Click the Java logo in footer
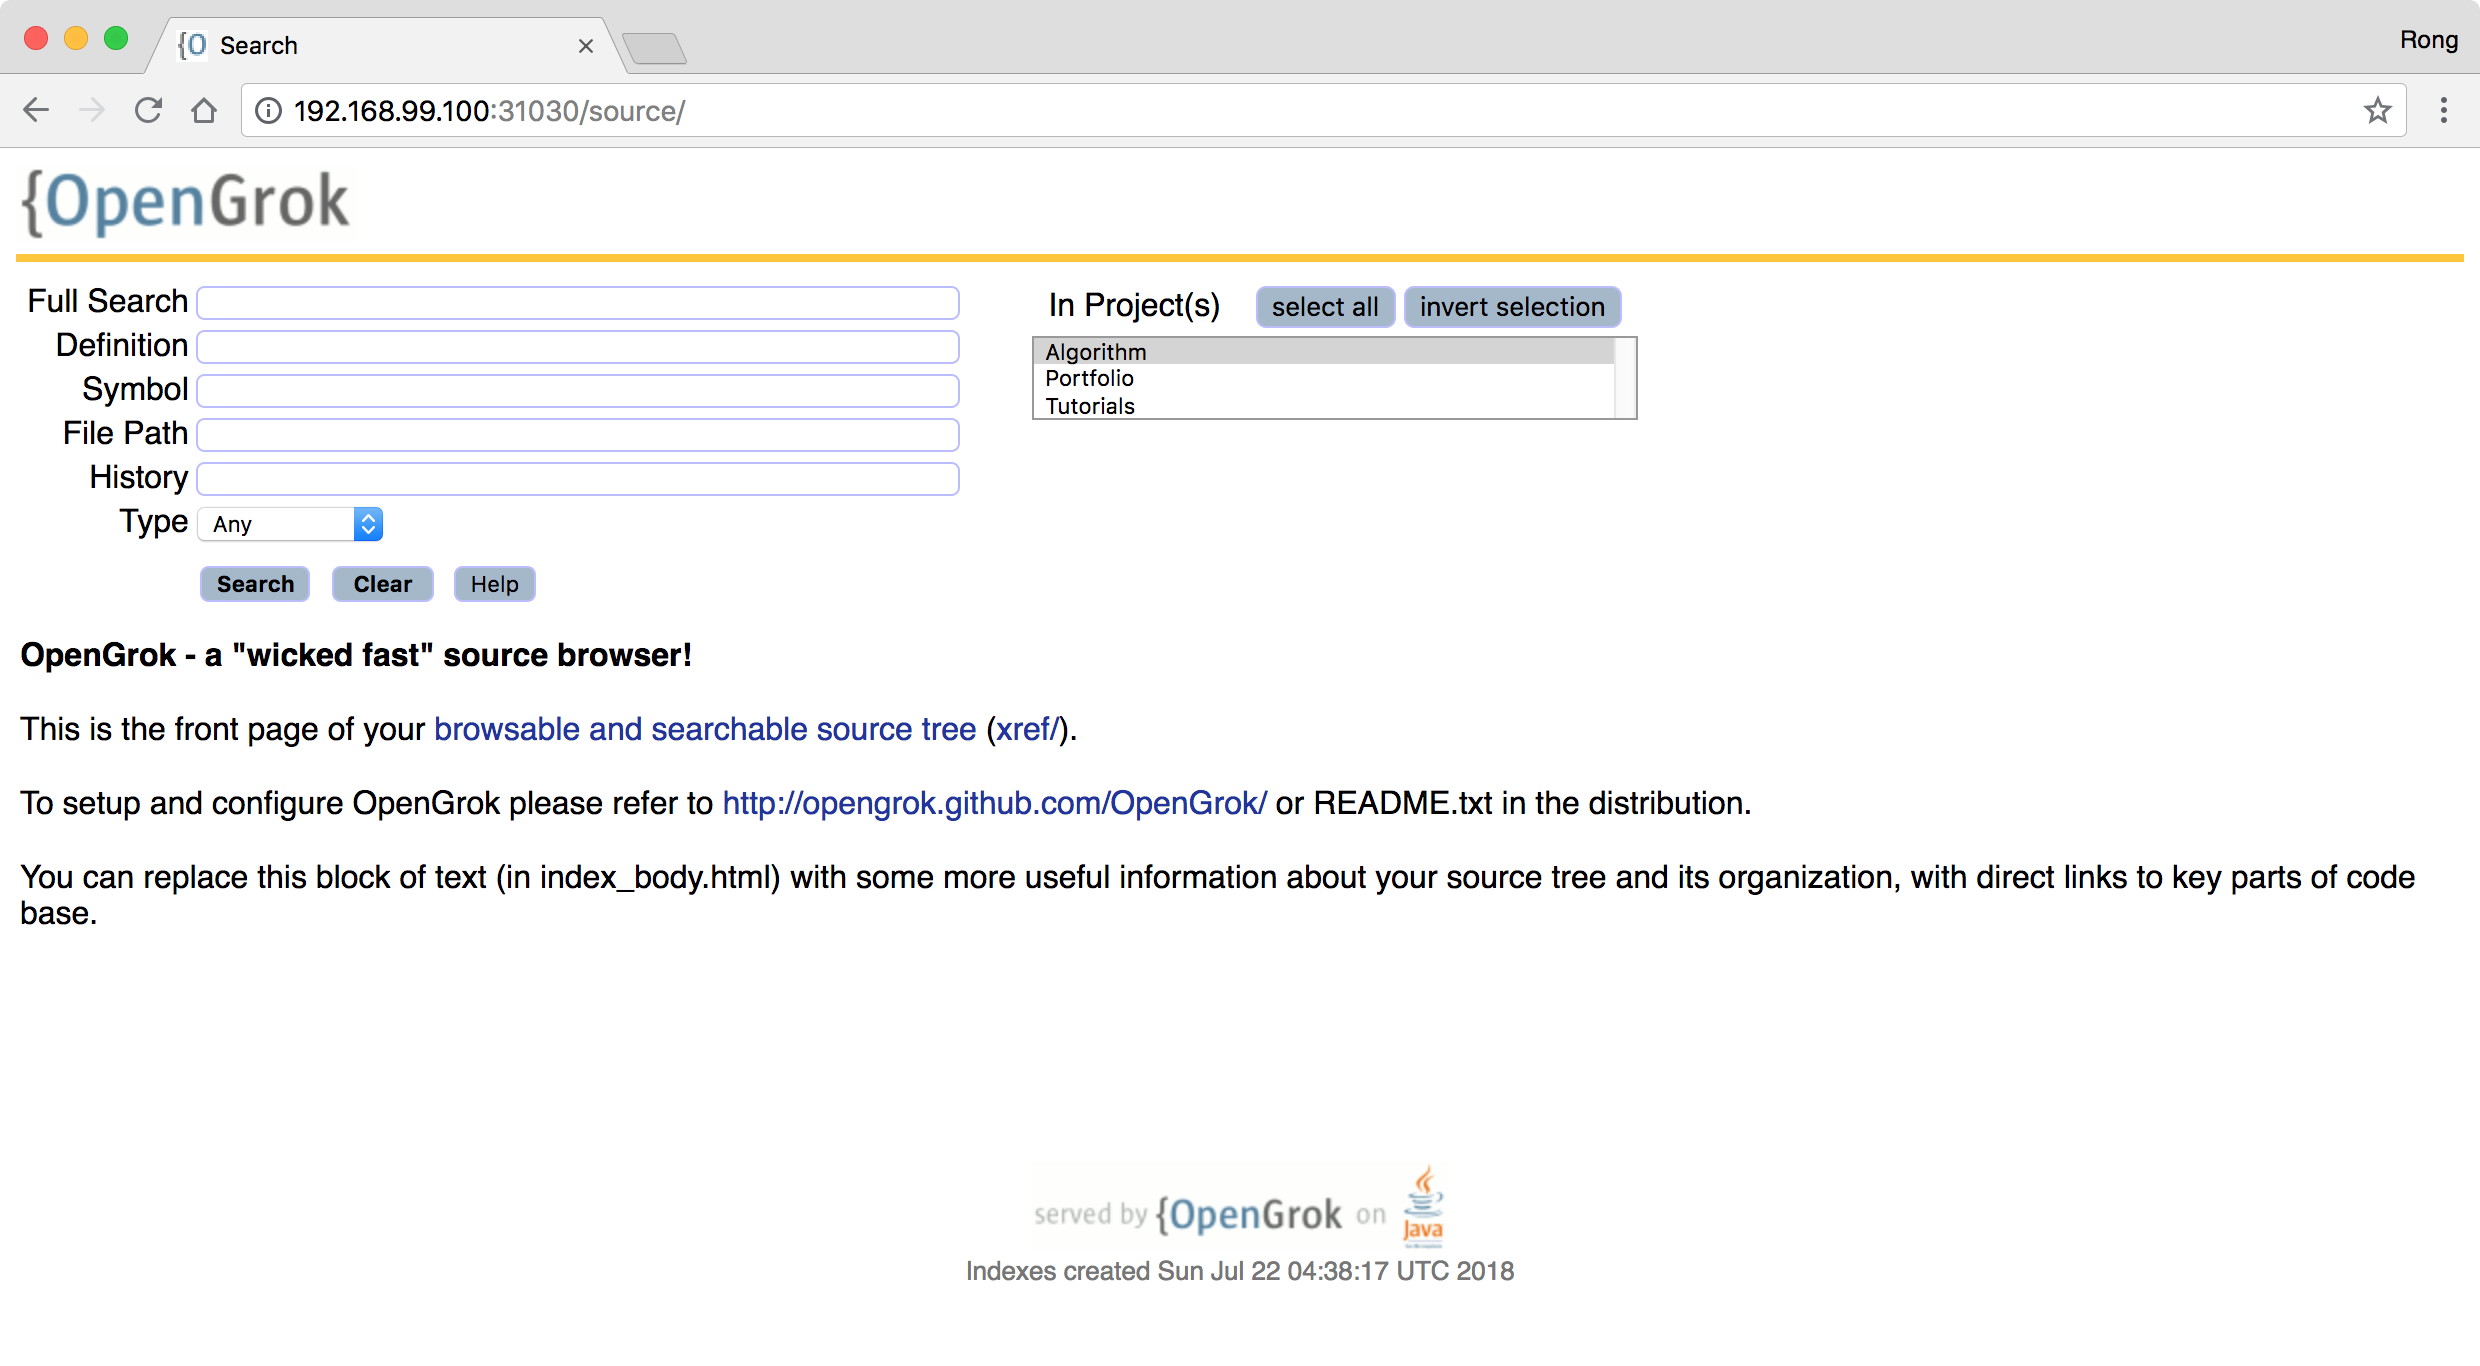The image size is (2480, 1366). click(x=1423, y=1205)
